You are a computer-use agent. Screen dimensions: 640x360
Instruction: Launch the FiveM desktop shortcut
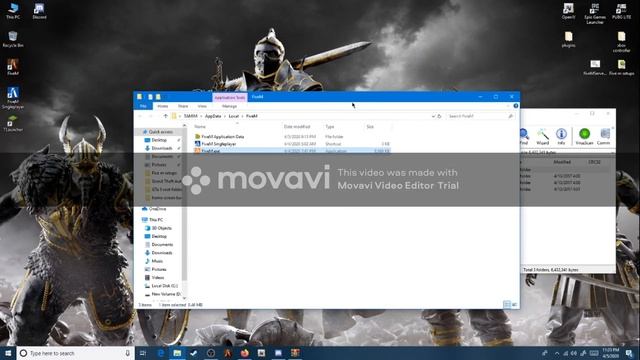(13, 67)
